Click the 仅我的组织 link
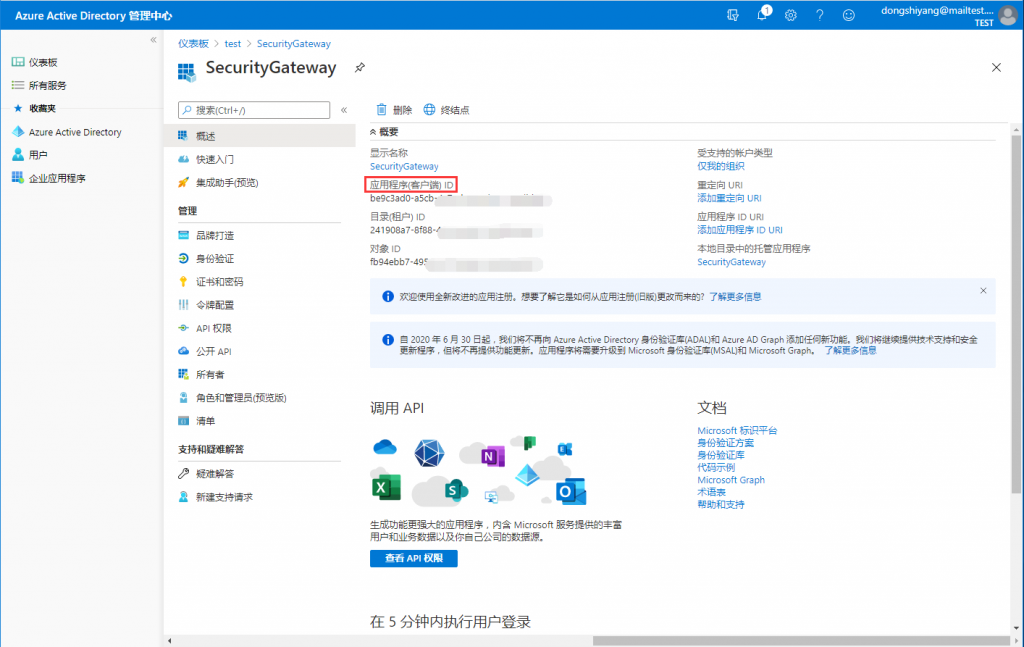1024x647 pixels. pos(720,166)
